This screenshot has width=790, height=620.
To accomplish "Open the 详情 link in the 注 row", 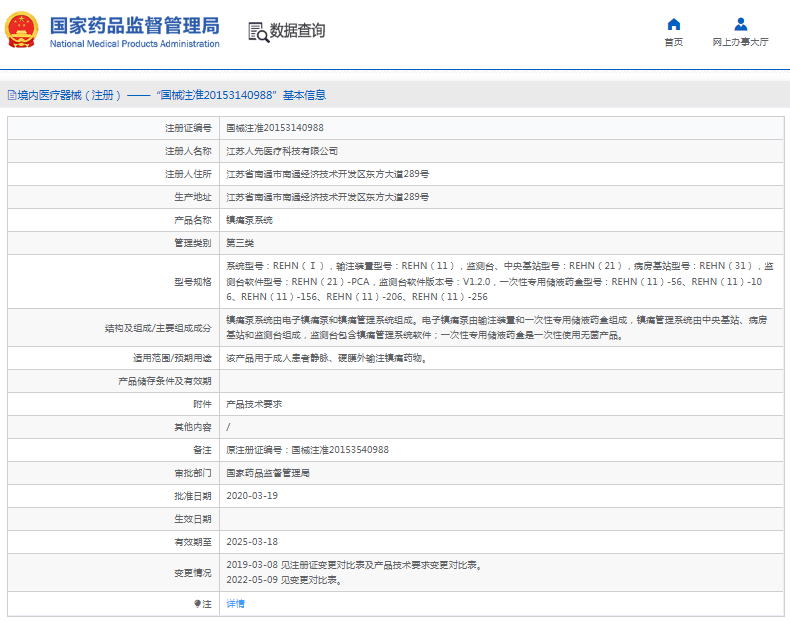I will coord(235,603).
